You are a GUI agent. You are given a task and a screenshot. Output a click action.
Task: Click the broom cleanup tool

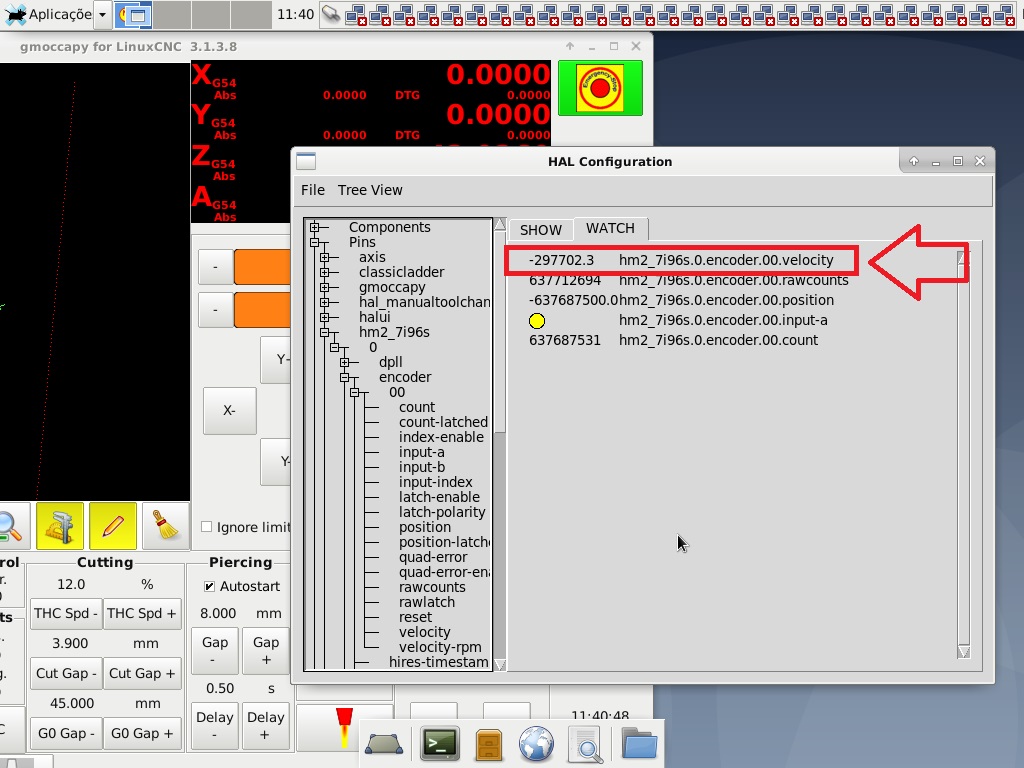[x=165, y=527]
